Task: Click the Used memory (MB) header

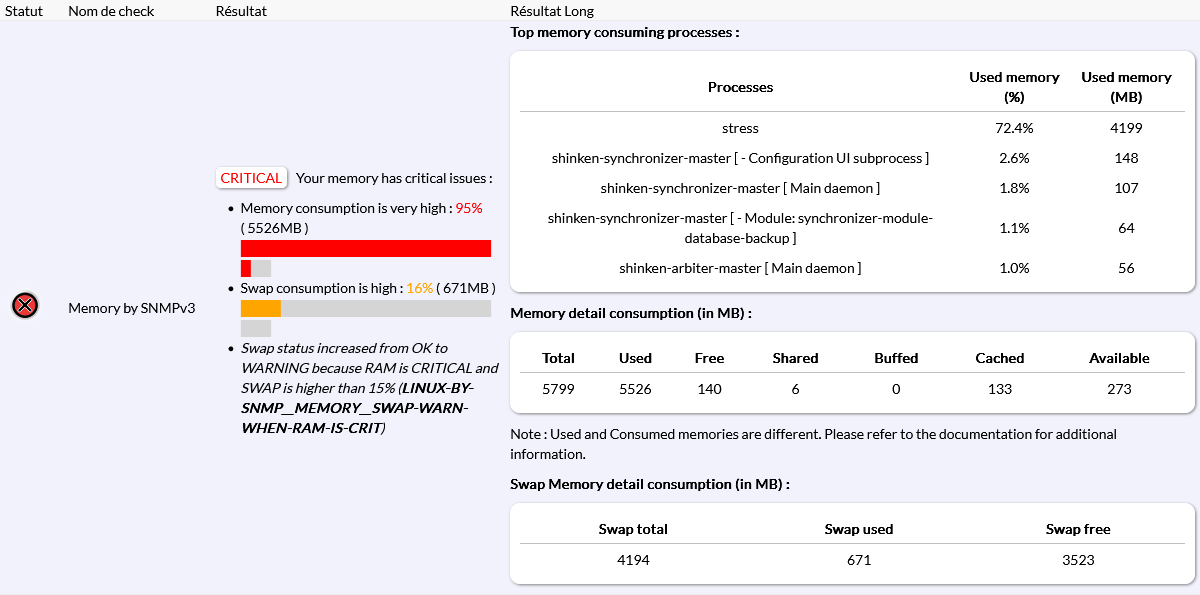Action: 1126,87
